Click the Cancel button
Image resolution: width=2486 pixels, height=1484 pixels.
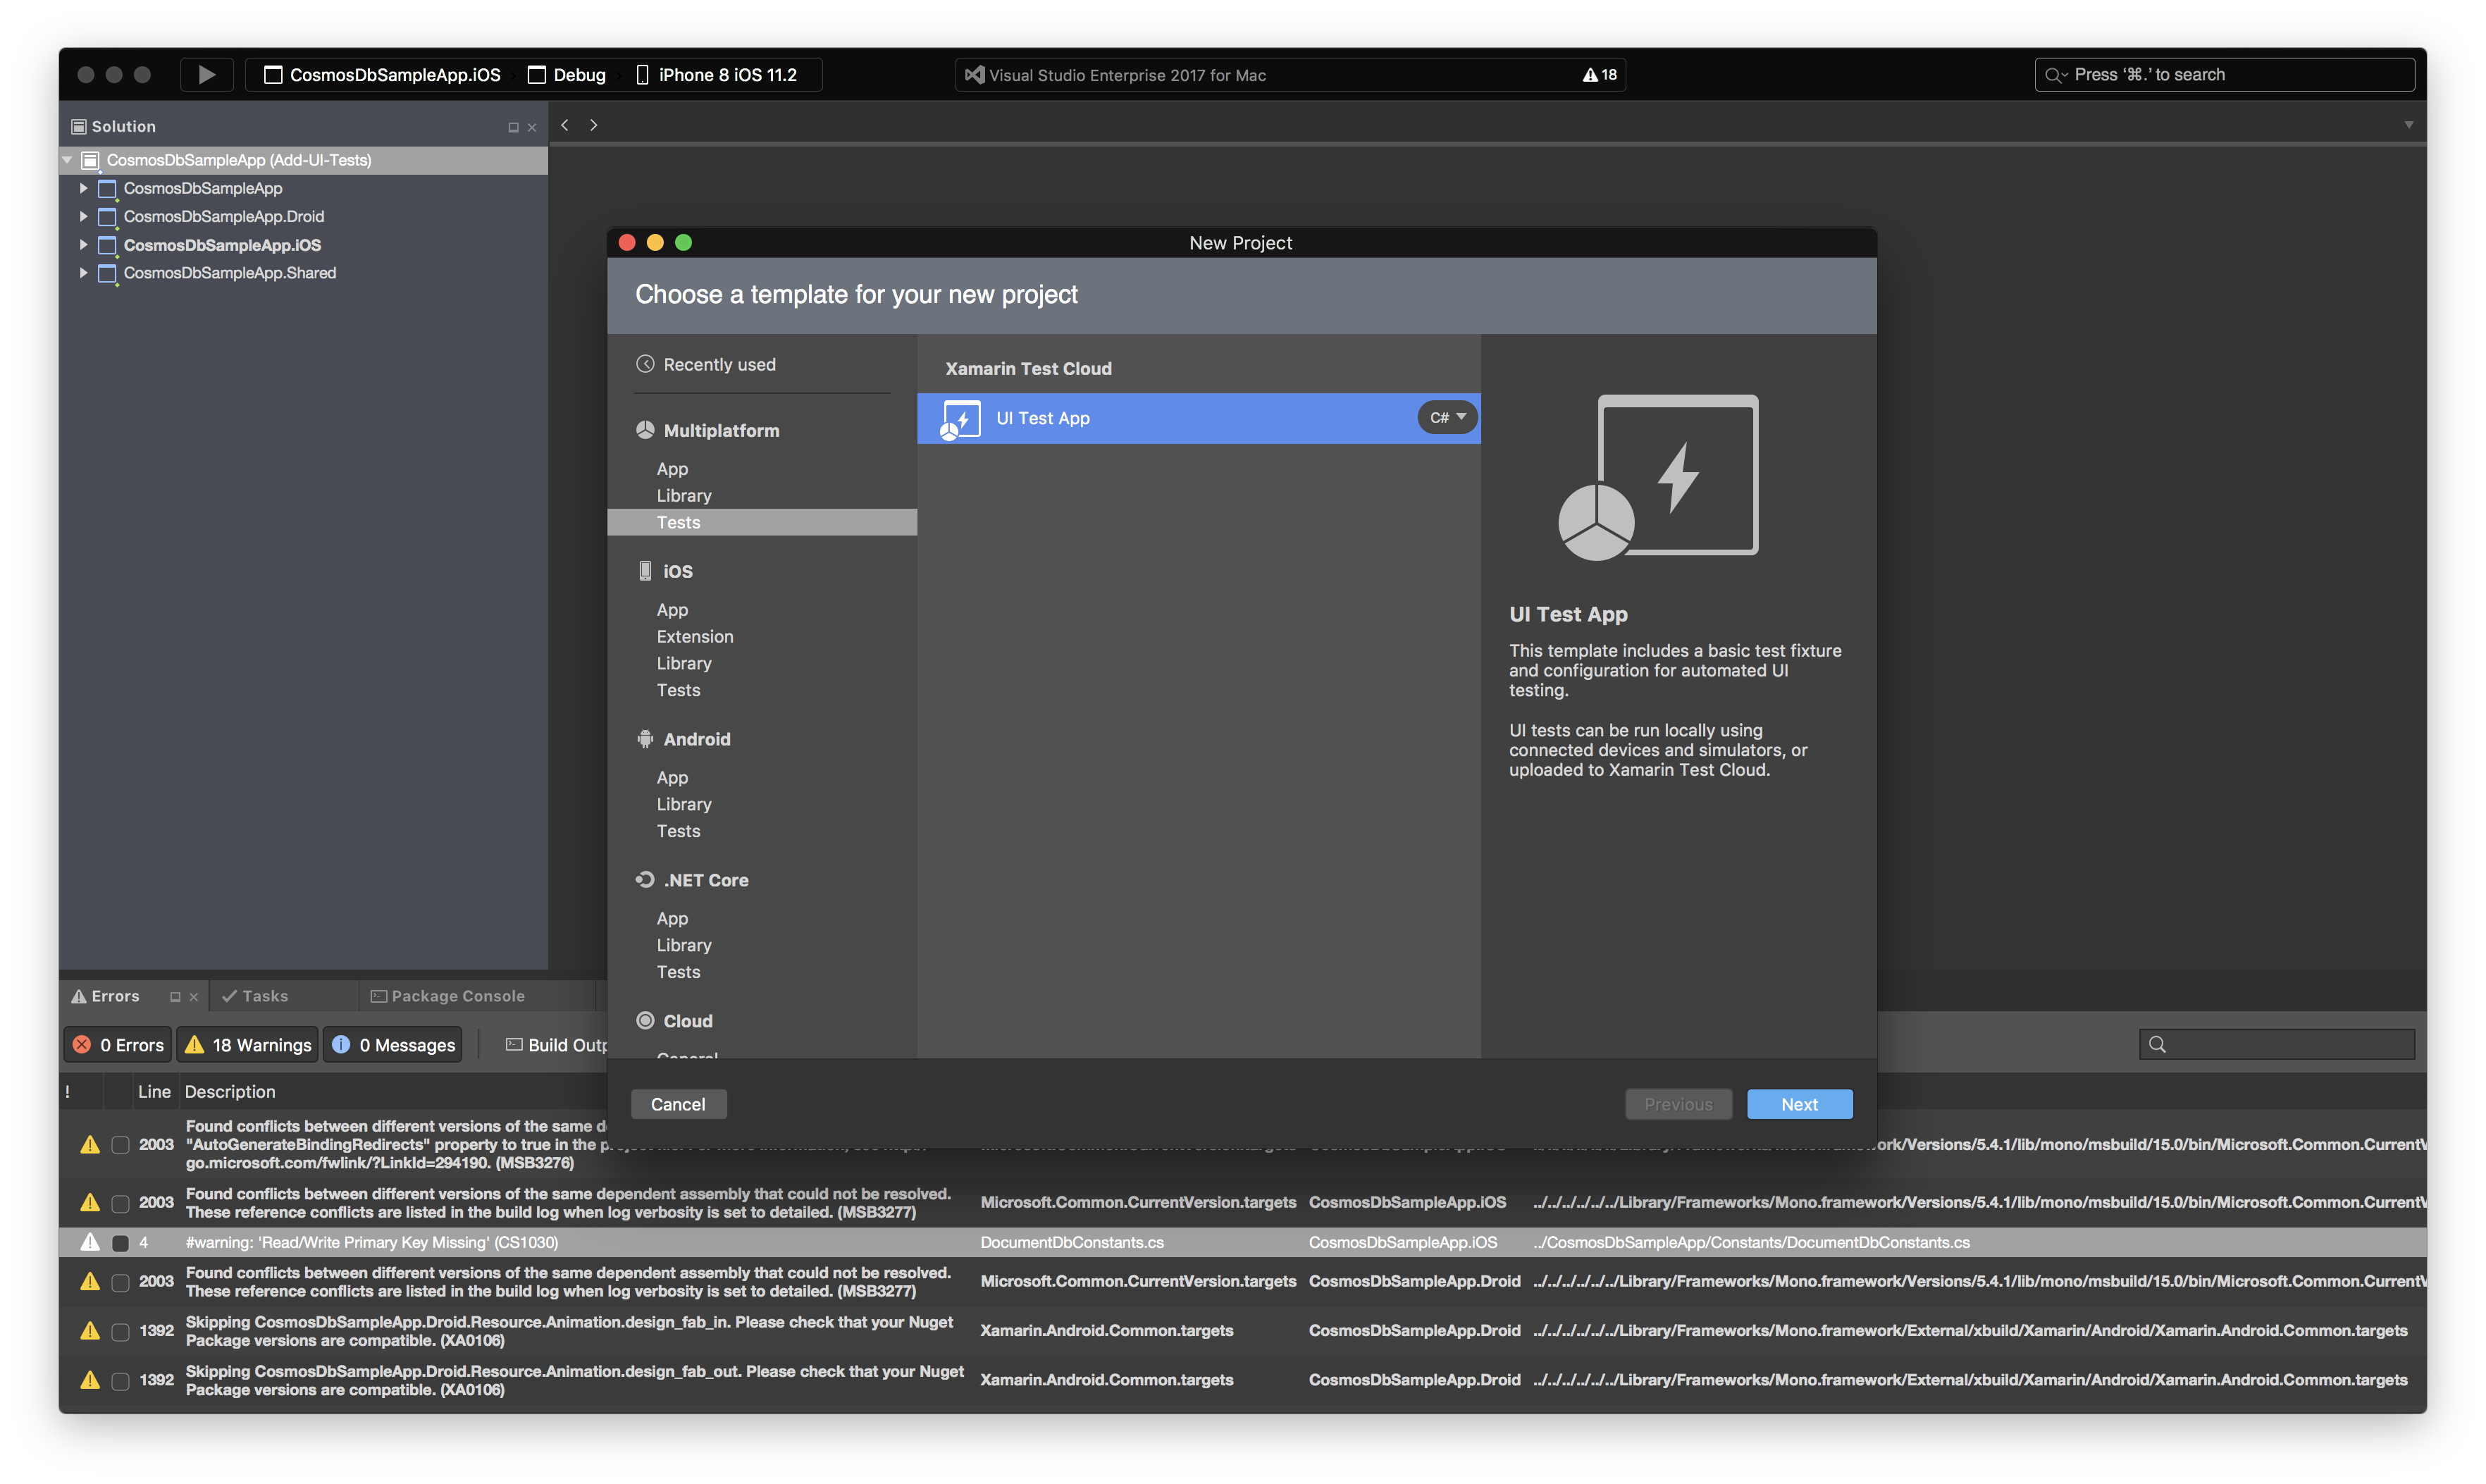coord(678,1104)
